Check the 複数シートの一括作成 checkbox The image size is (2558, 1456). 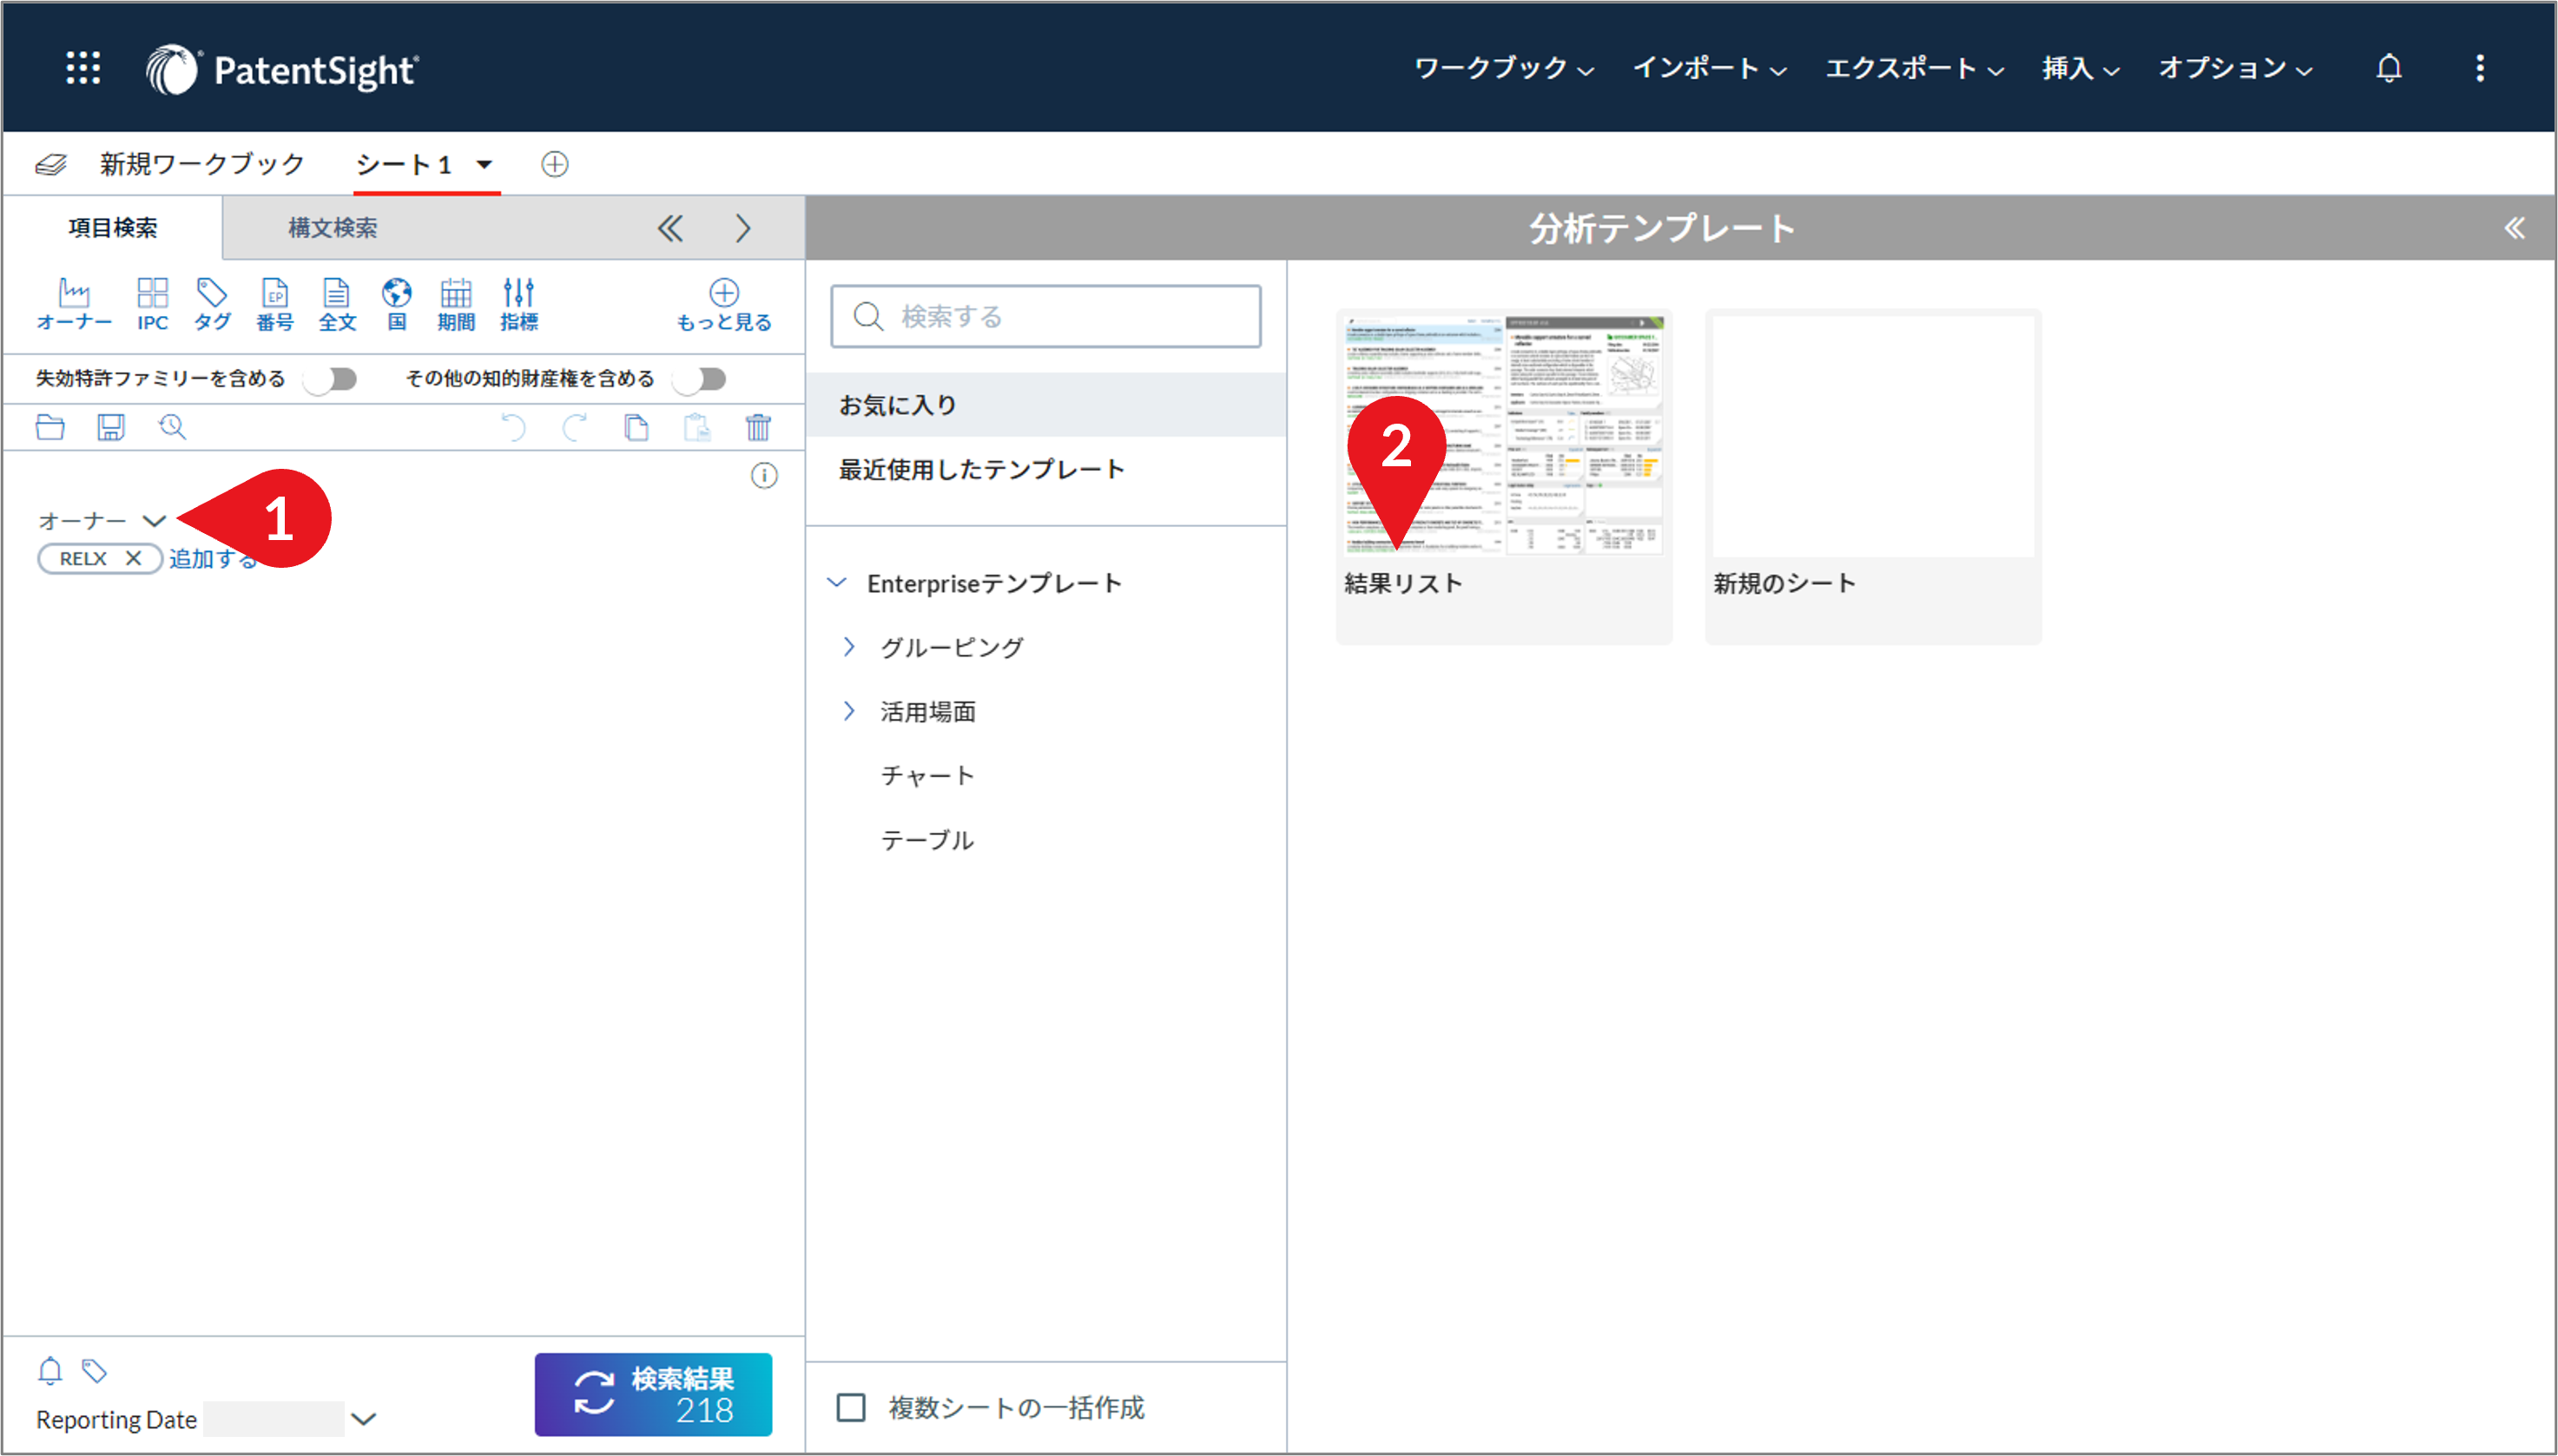coord(851,1407)
